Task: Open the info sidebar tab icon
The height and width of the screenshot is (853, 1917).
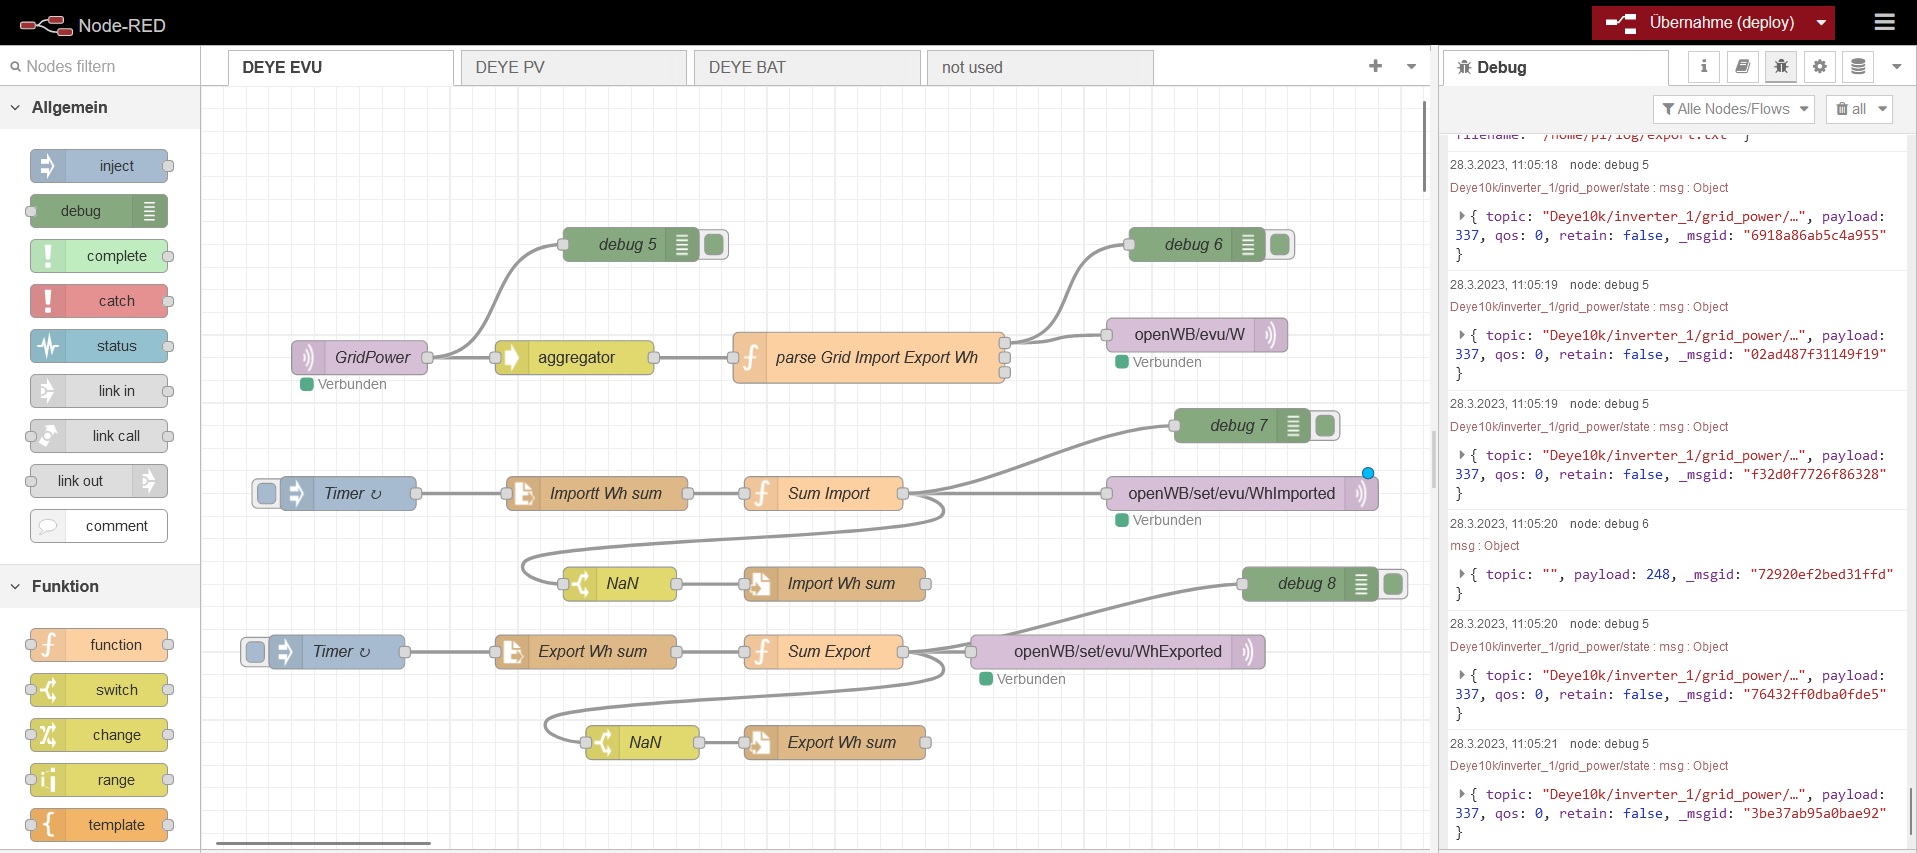Action: coord(1704,67)
